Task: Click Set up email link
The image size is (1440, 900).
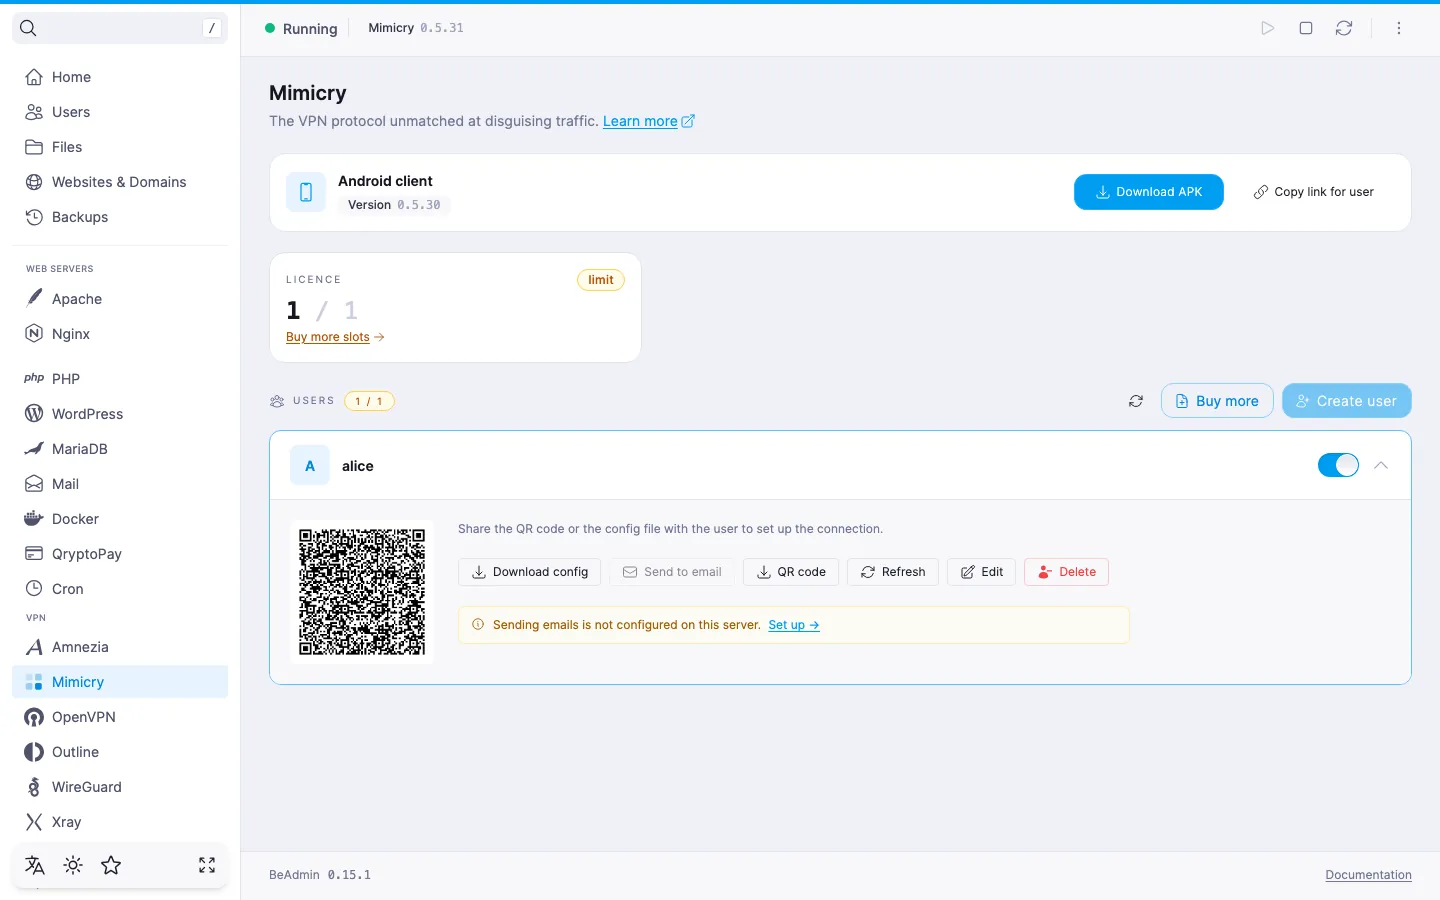Action: [x=794, y=625]
